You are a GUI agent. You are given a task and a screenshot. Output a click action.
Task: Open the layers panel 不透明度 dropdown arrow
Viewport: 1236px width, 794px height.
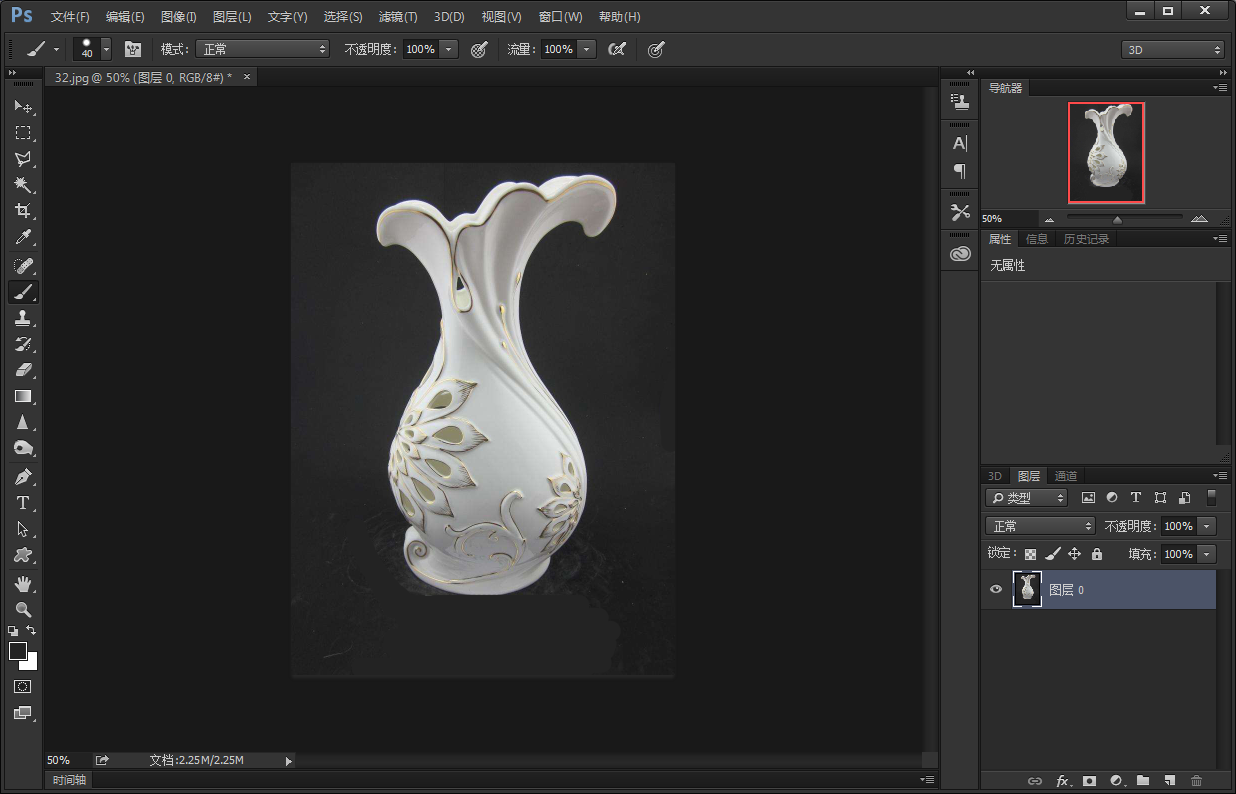click(1208, 526)
